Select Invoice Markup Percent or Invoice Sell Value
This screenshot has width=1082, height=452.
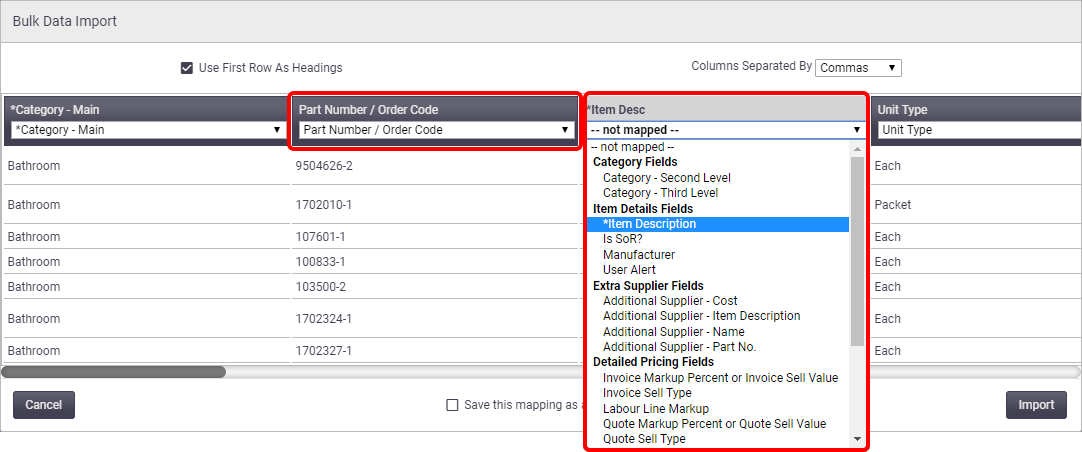720,378
